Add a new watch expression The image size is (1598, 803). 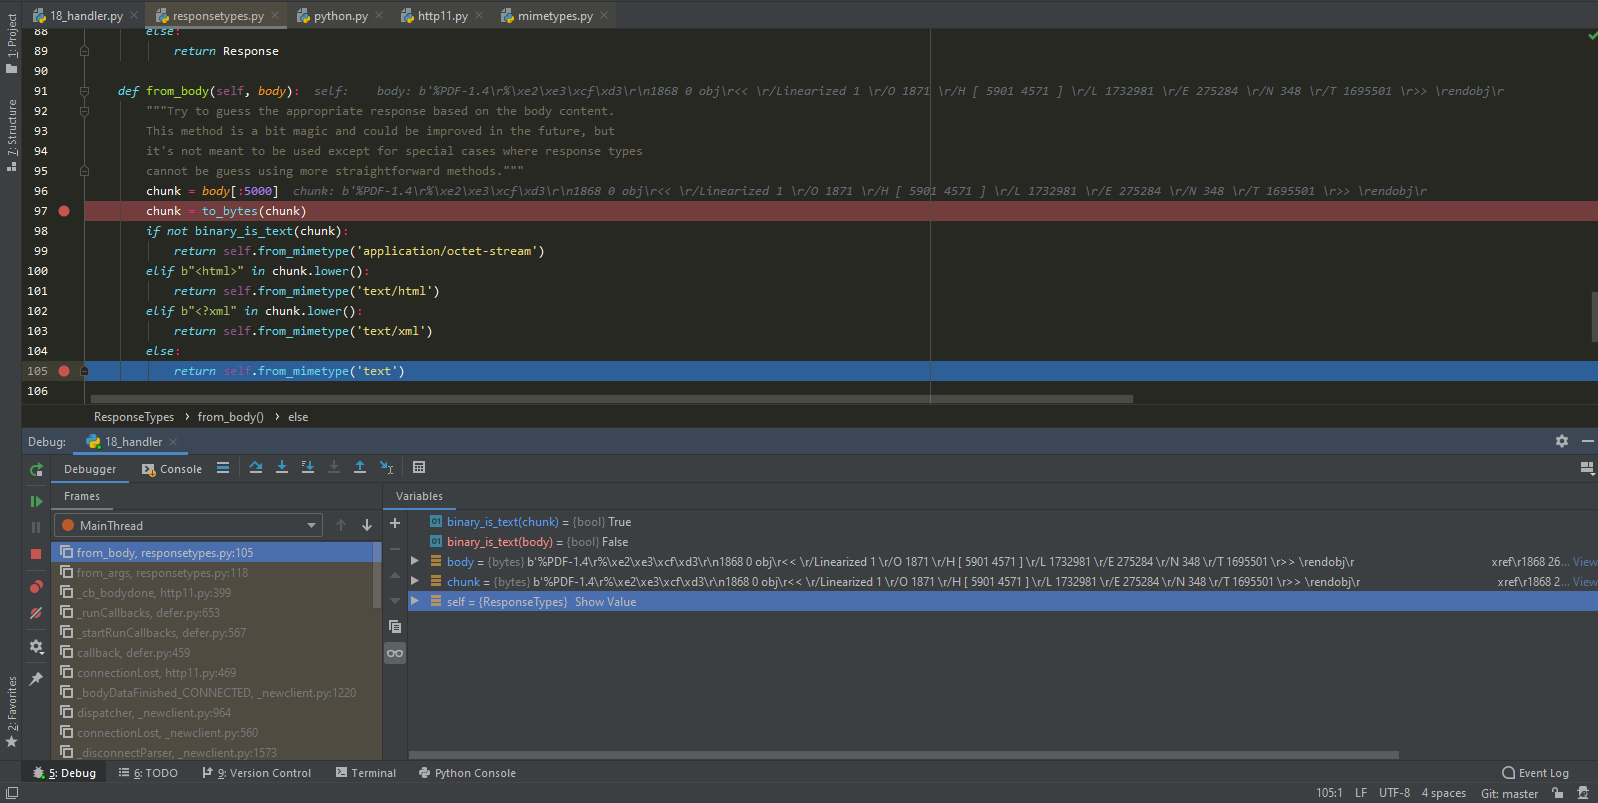pos(395,523)
